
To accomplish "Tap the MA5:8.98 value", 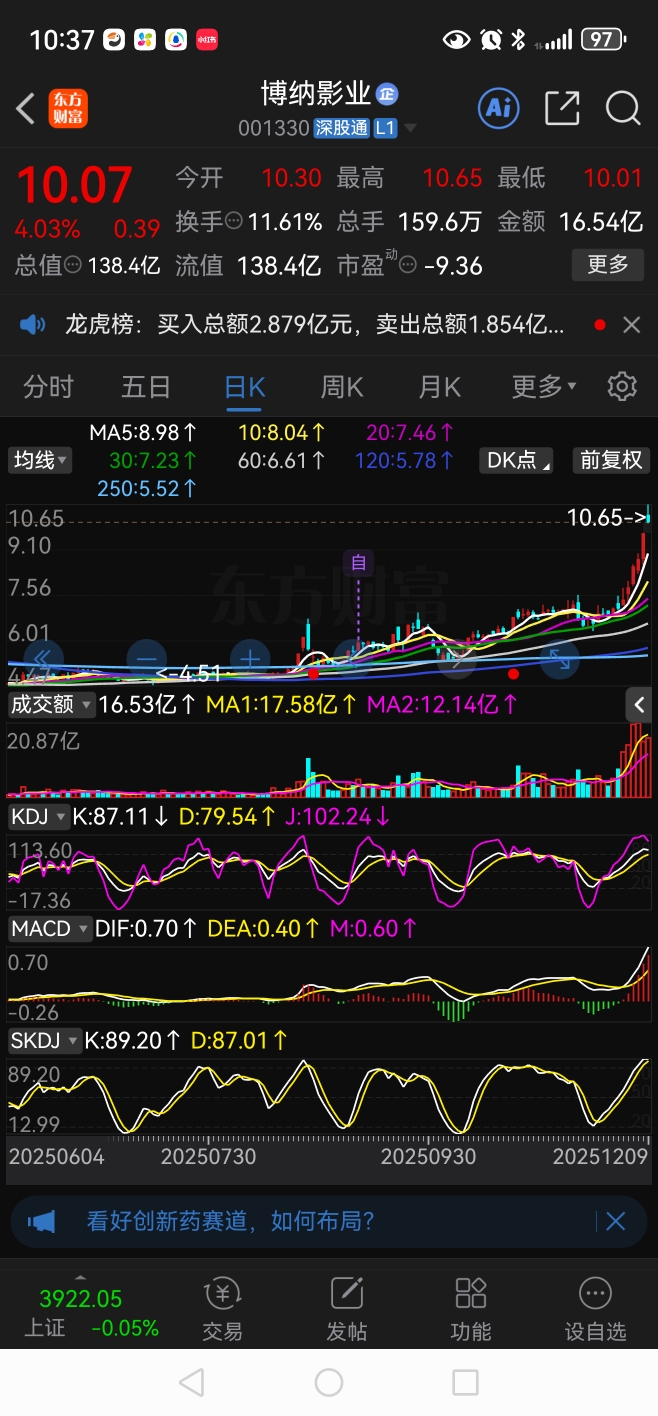I will coord(143,433).
